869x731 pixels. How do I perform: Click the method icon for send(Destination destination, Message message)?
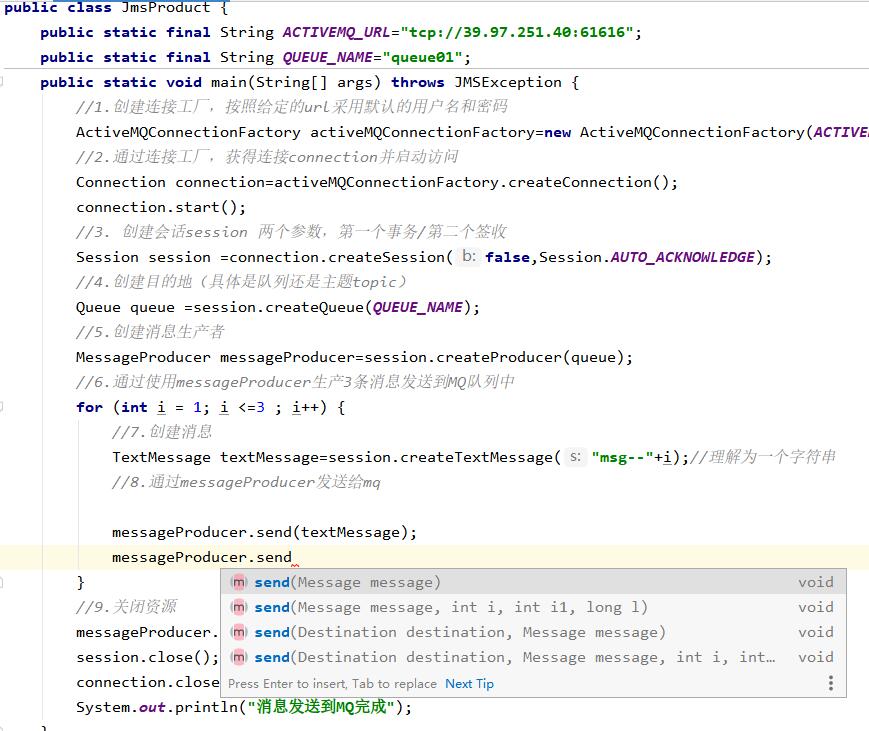[x=238, y=632]
